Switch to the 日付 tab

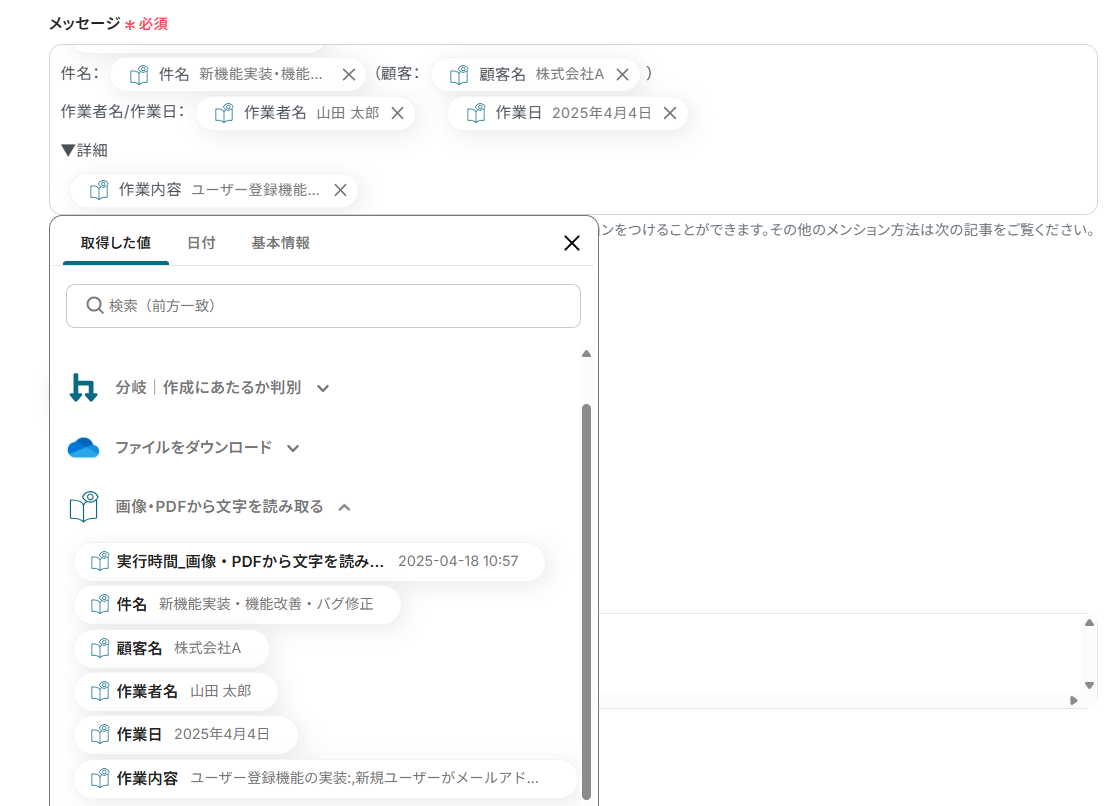point(201,243)
